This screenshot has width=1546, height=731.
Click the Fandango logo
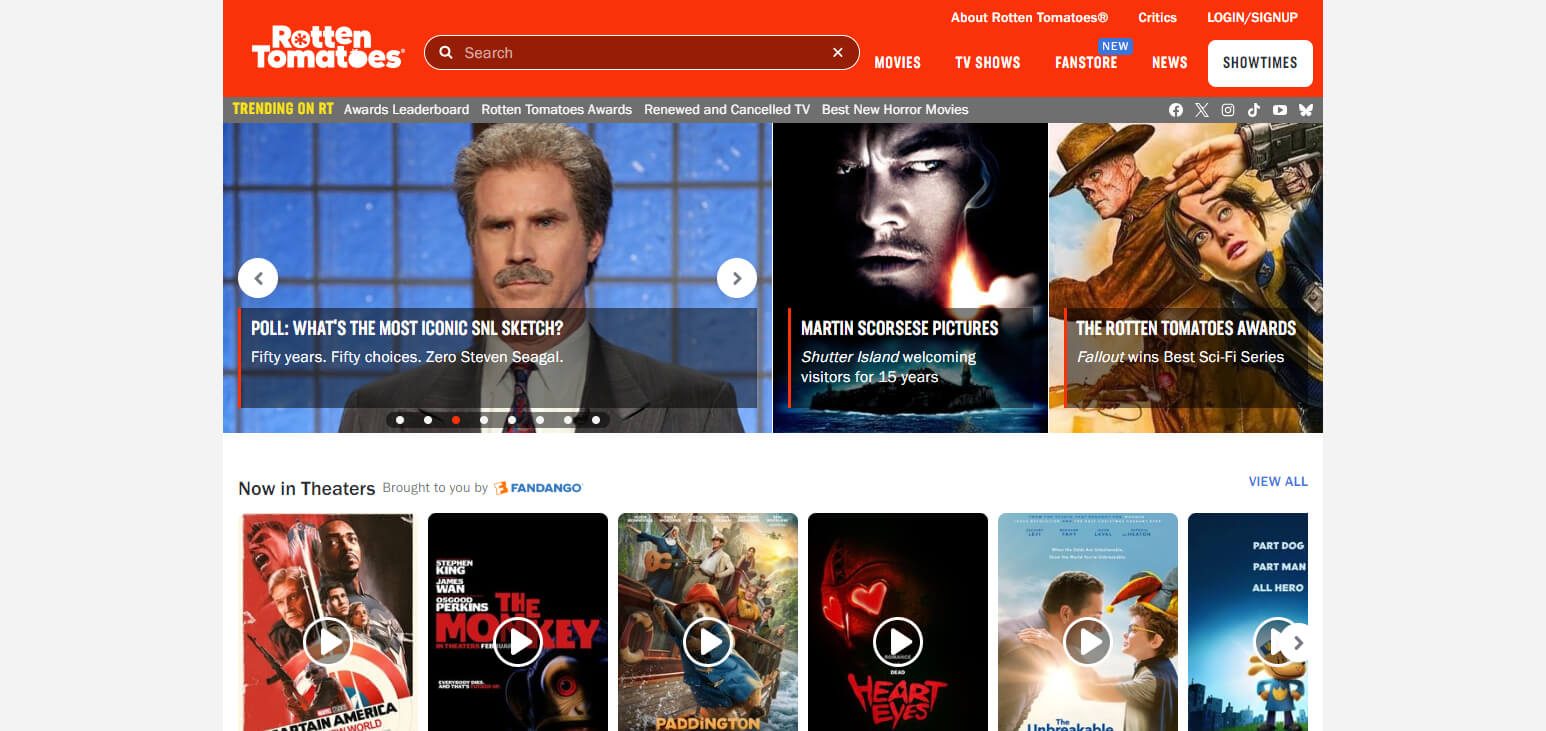(538, 488)
